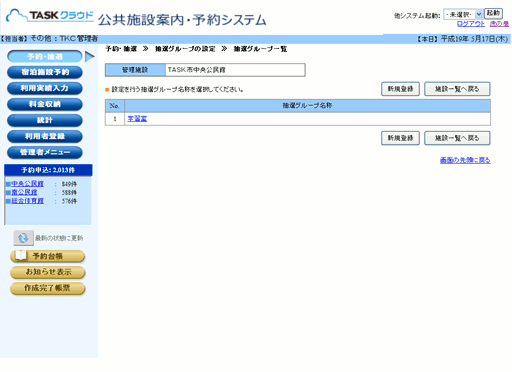
Task: Click the ログアウト link
Action: (471, 24)
